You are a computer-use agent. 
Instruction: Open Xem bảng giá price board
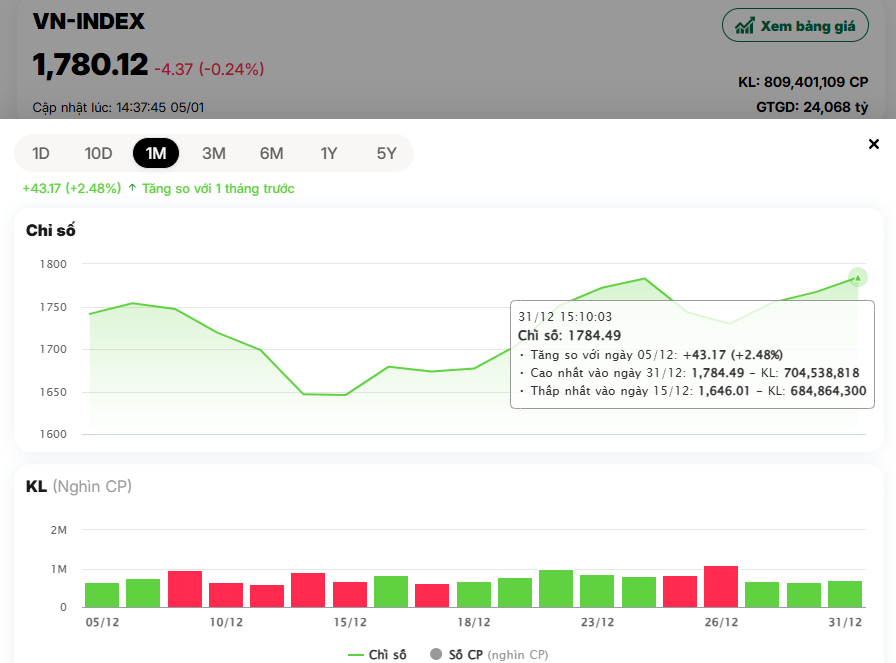pos(795,26)
